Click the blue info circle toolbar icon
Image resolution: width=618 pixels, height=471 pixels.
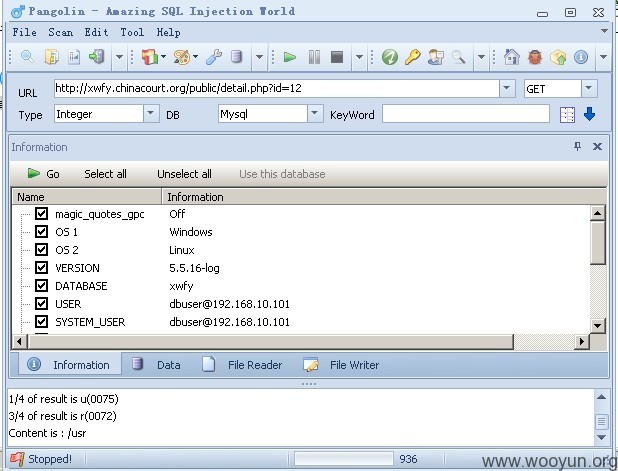coord(581,57)
